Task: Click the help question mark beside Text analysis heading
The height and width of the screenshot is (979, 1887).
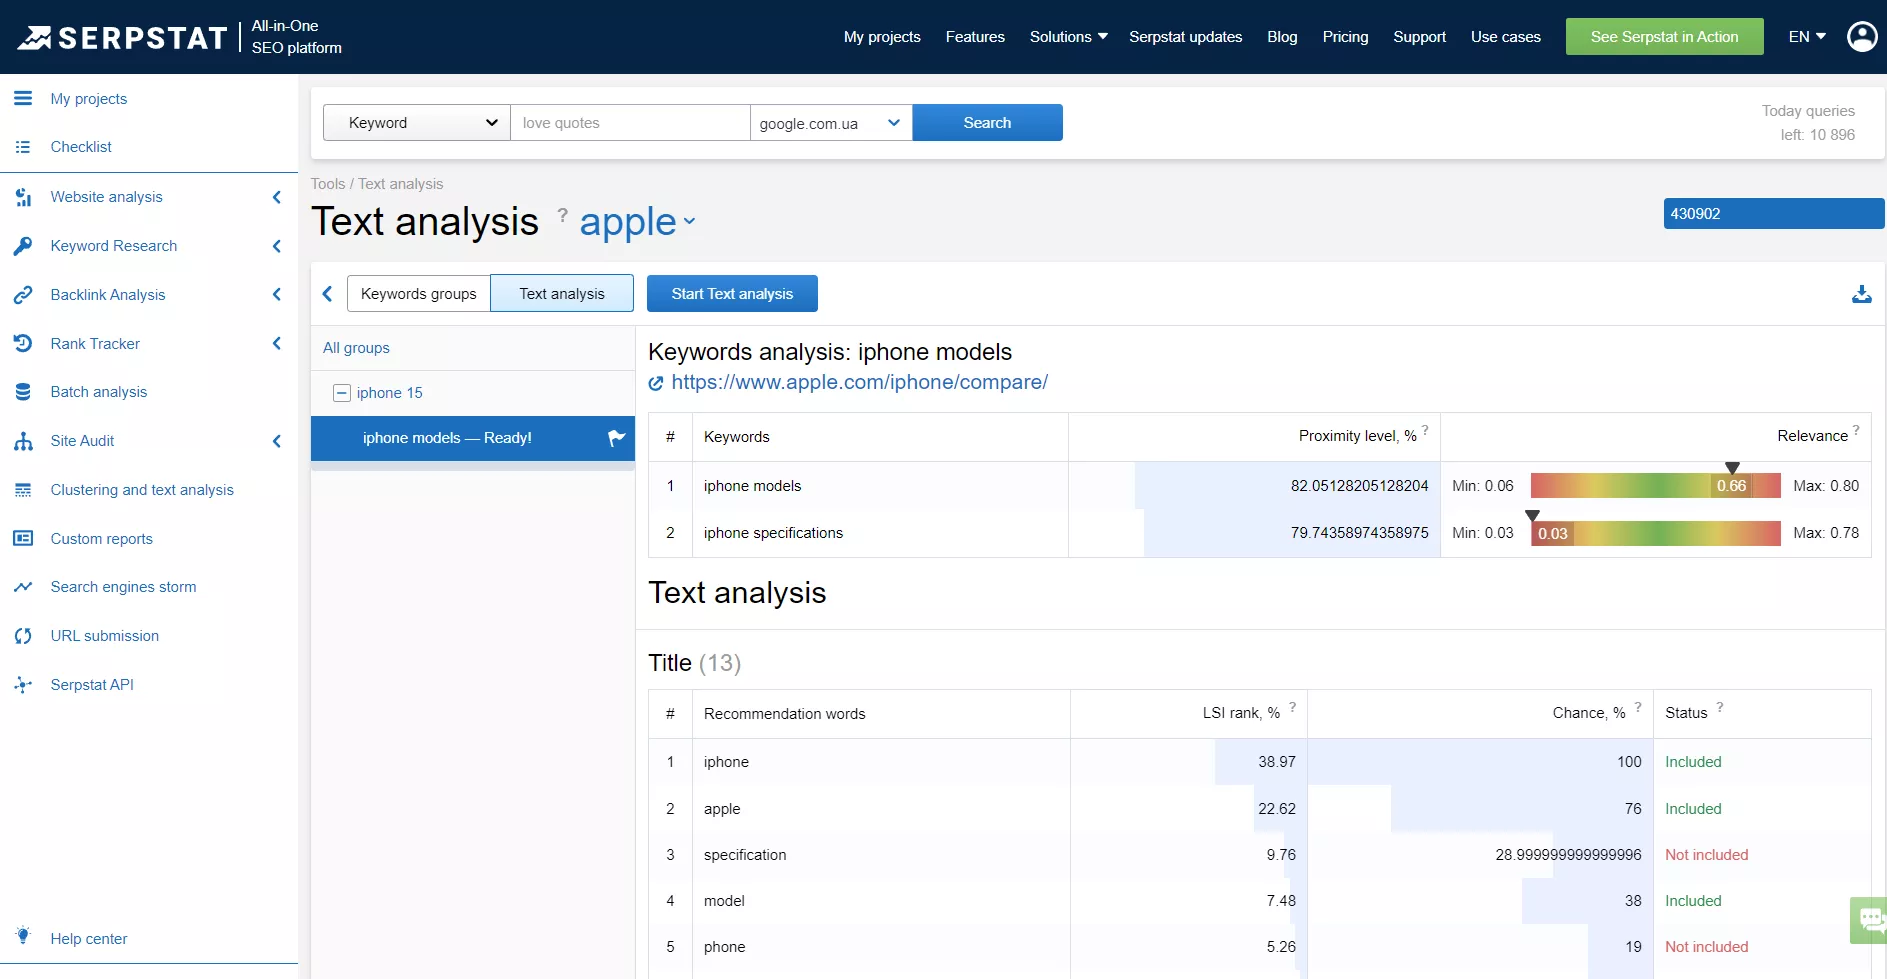Action: [x=562, y=214]
